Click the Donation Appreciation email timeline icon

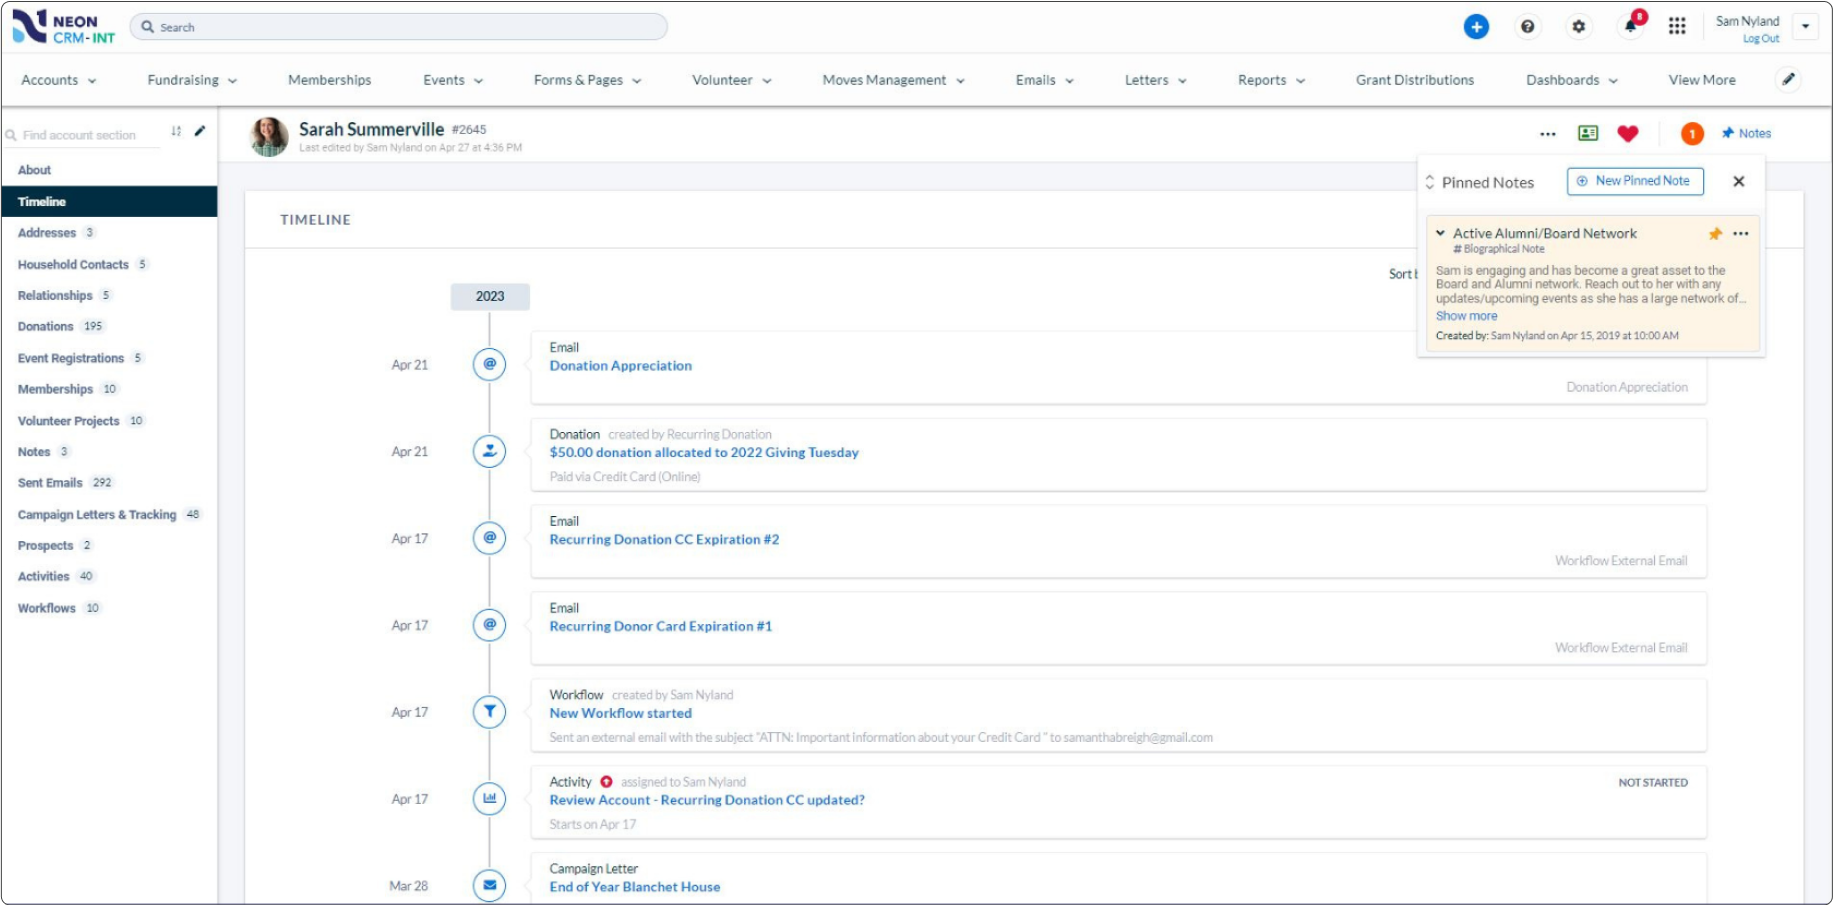pyautogui.click(x=490, y=364)
